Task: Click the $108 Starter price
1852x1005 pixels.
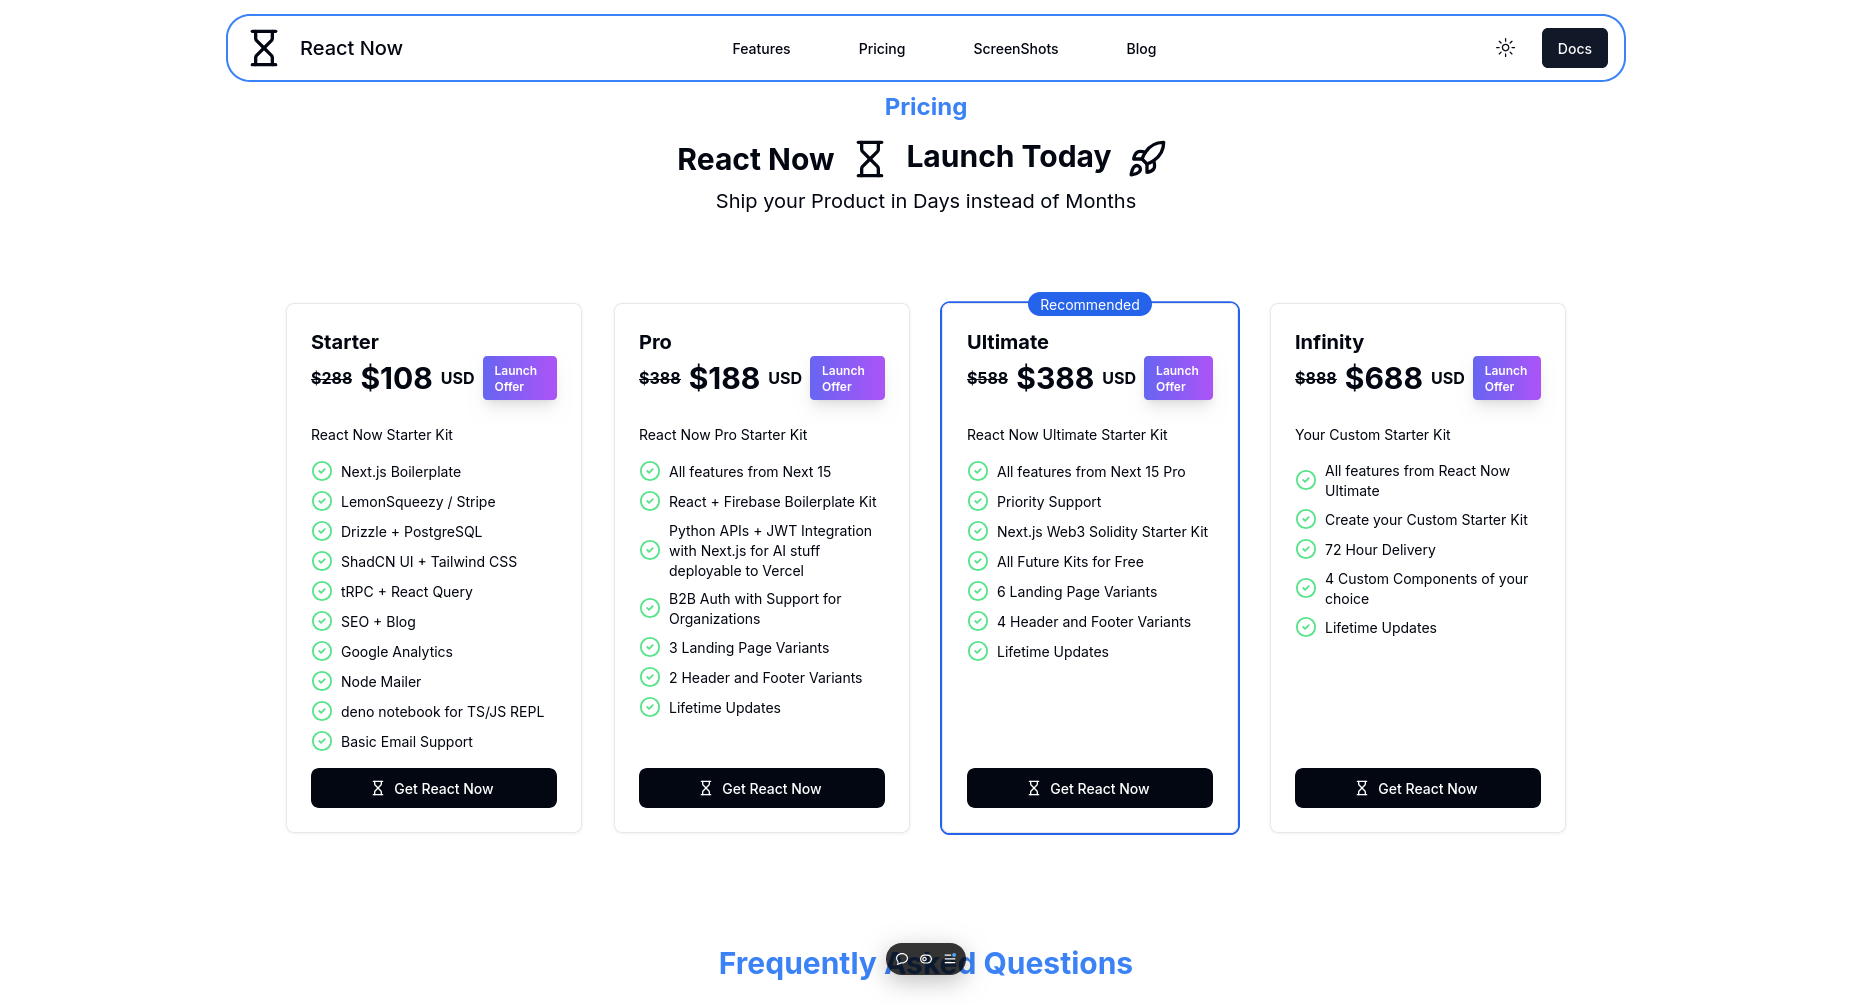Action: pyautogui.click(x=396, y=378)
